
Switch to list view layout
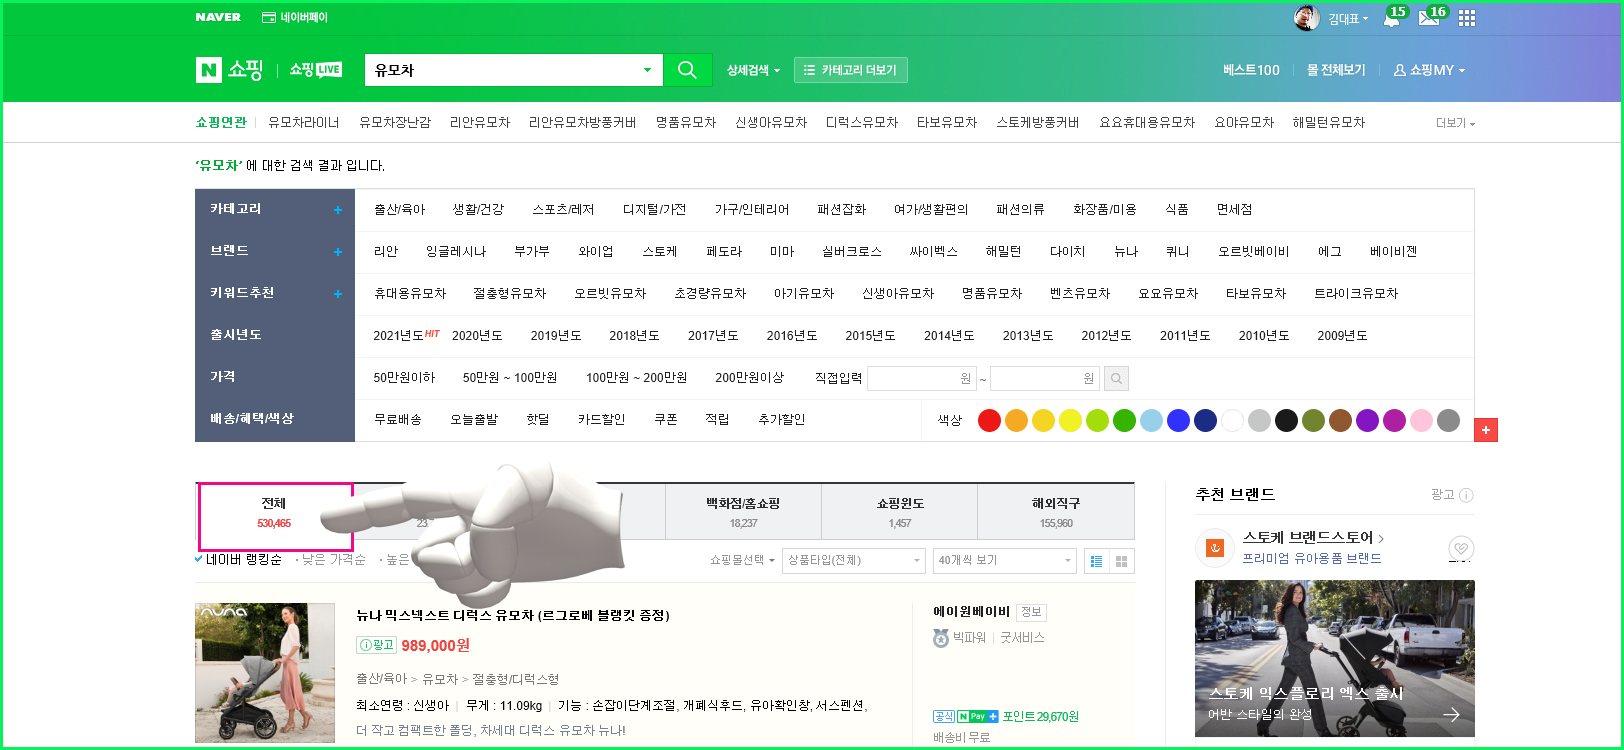point(1097,561)
